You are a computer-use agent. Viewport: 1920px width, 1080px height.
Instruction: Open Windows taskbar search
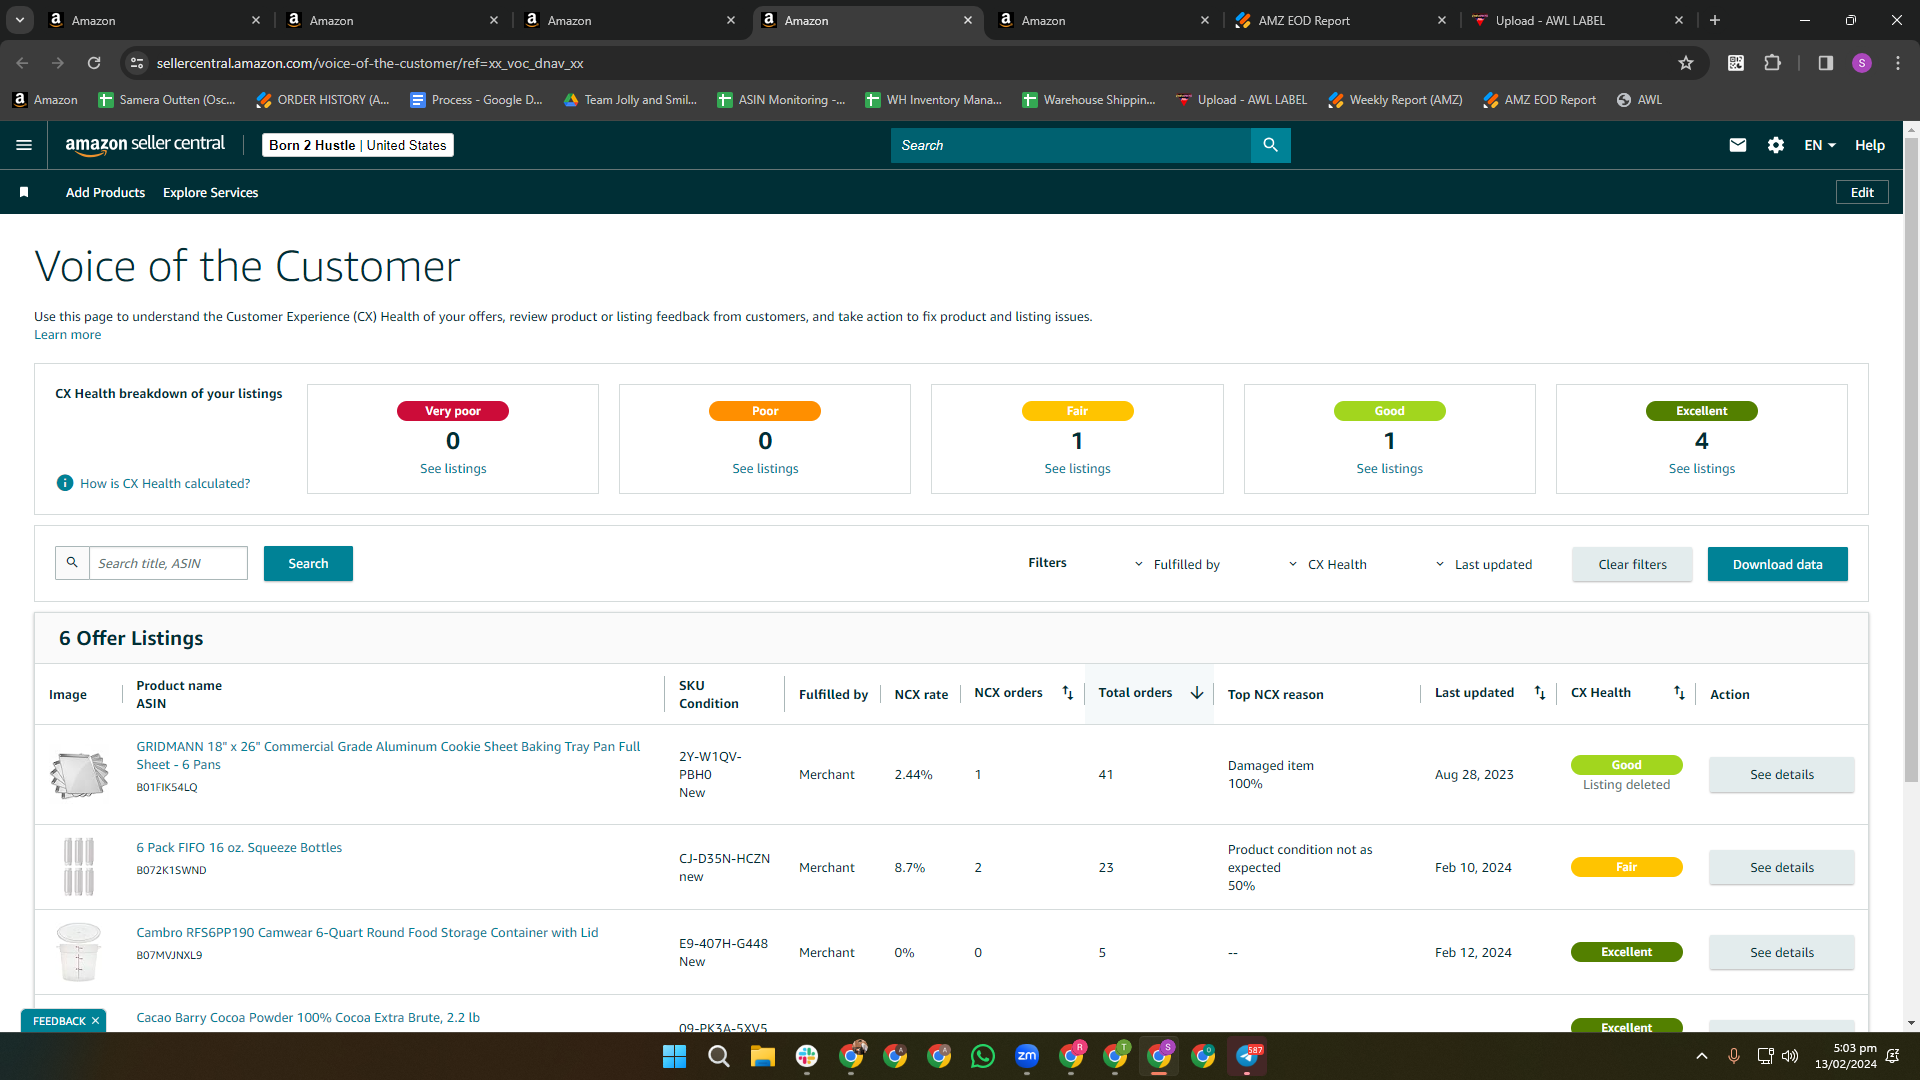718,1056
